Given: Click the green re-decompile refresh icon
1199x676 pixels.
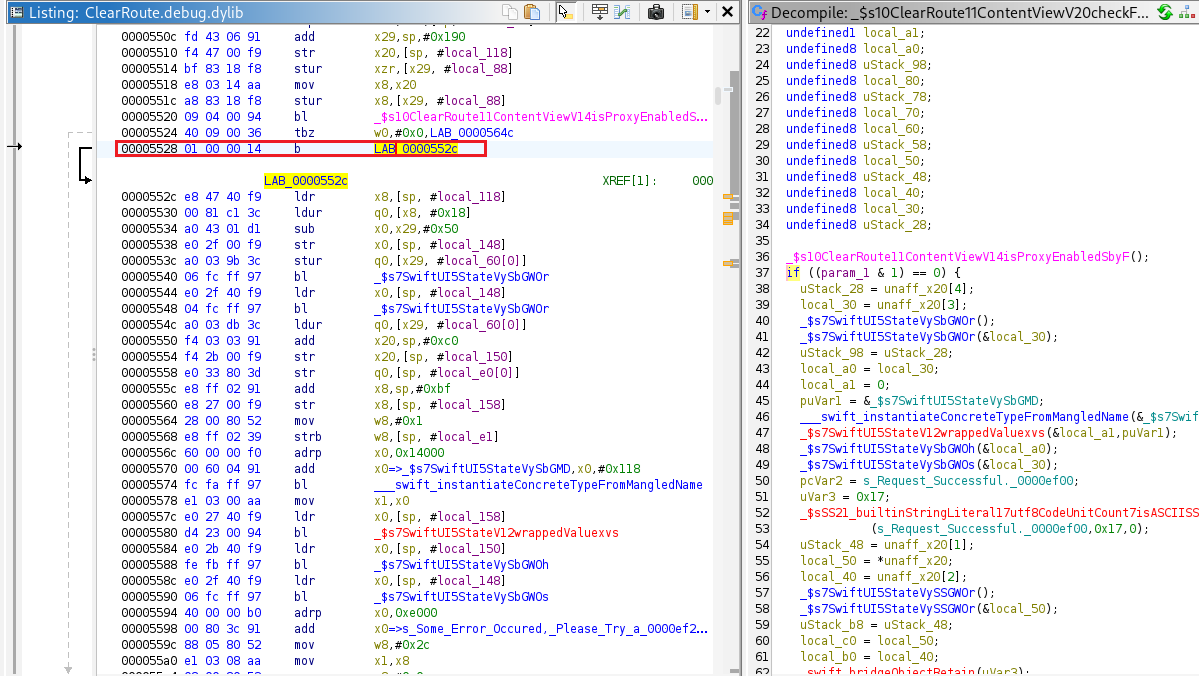Looking at the screenshot, I should coord(1165,13).
